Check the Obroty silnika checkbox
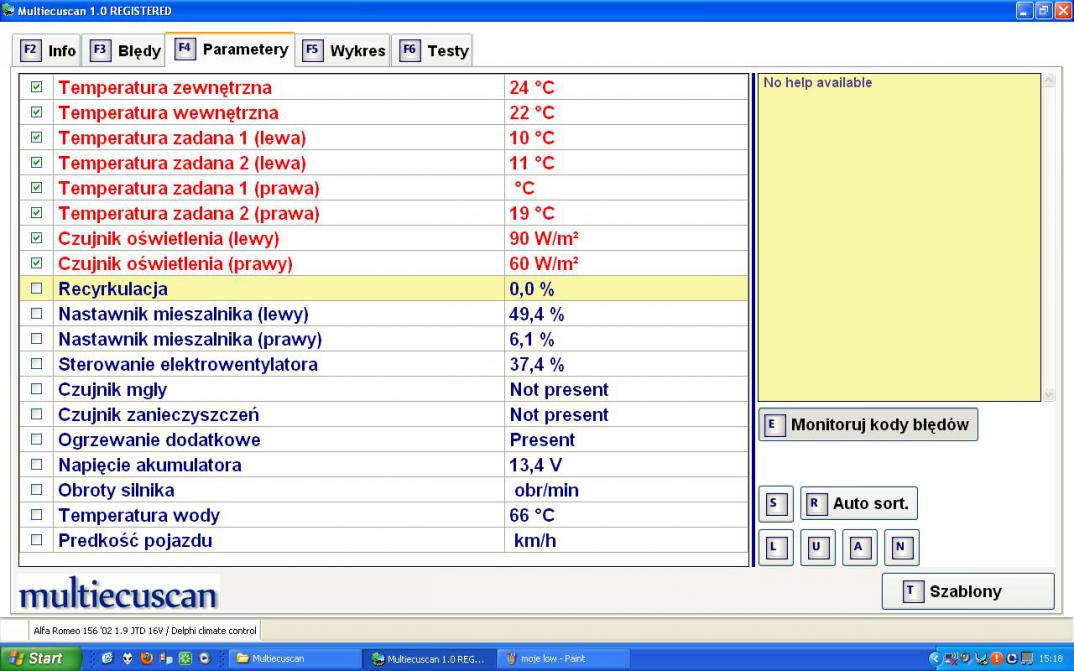1074x671 pixels. pyautogui.click(x=37, y=490)
